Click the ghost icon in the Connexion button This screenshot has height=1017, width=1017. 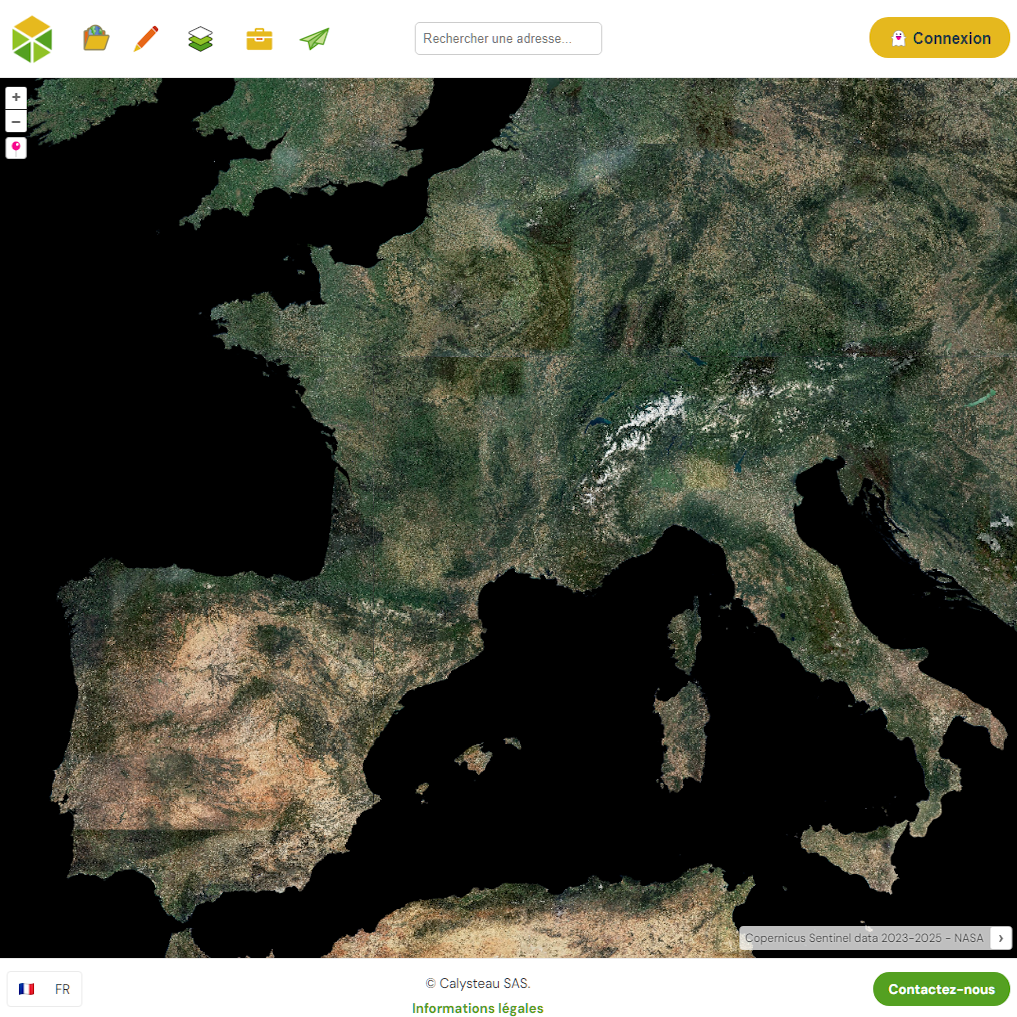898,38
